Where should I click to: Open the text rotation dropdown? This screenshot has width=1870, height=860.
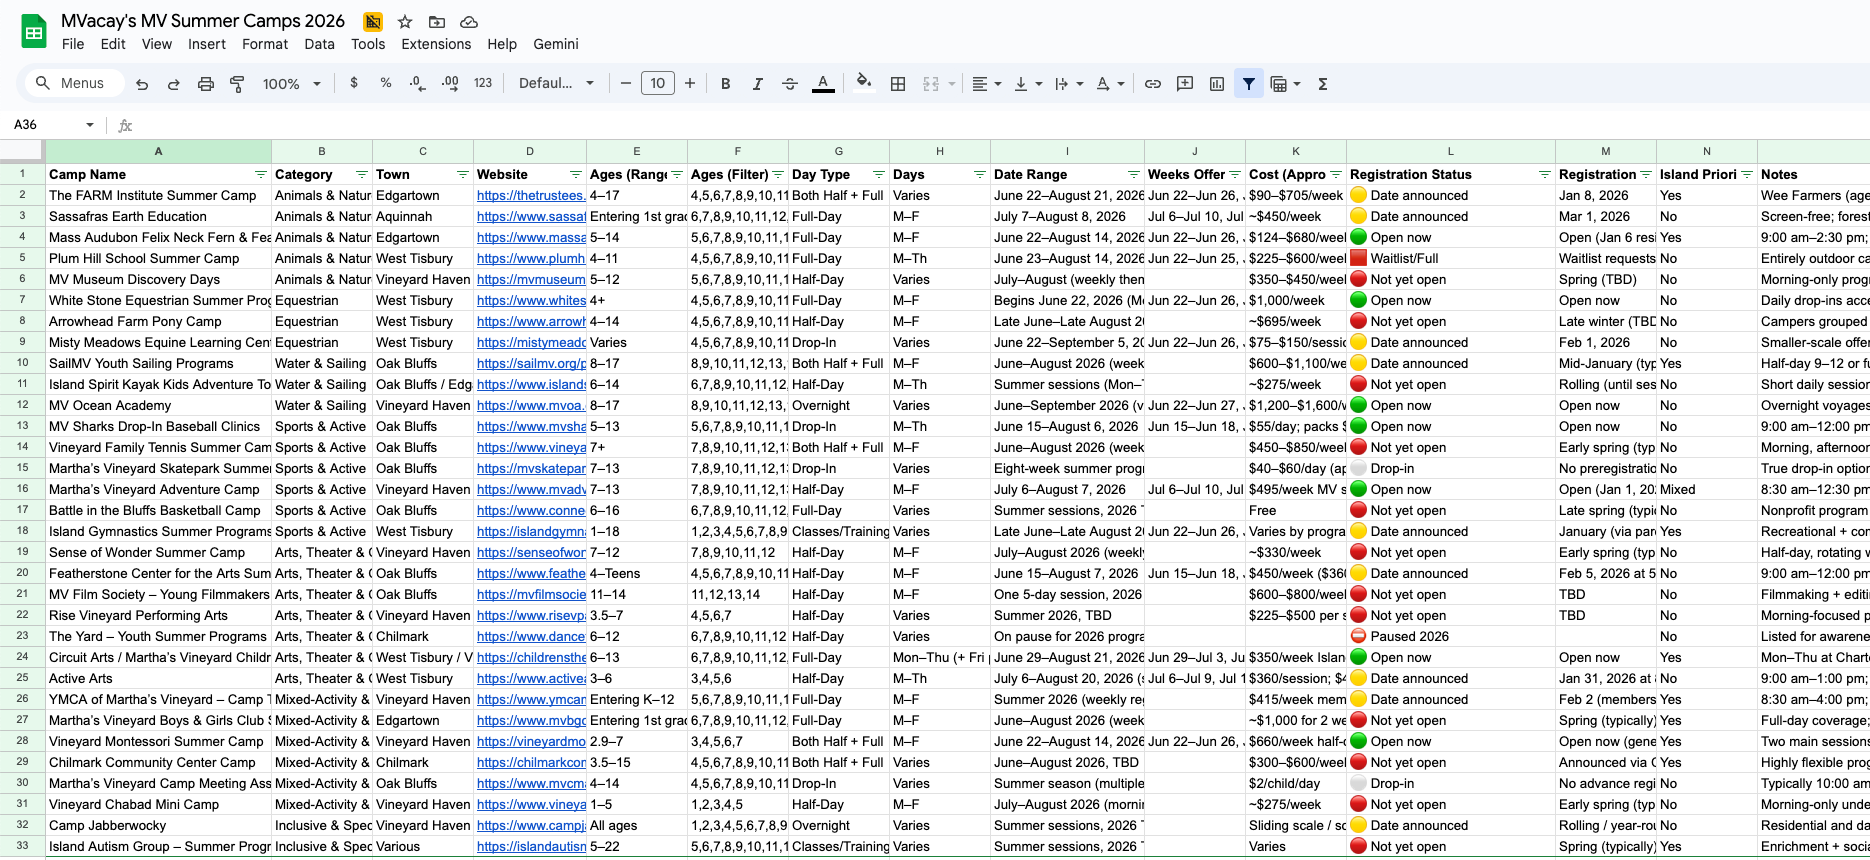click(x=1110, y=84)
